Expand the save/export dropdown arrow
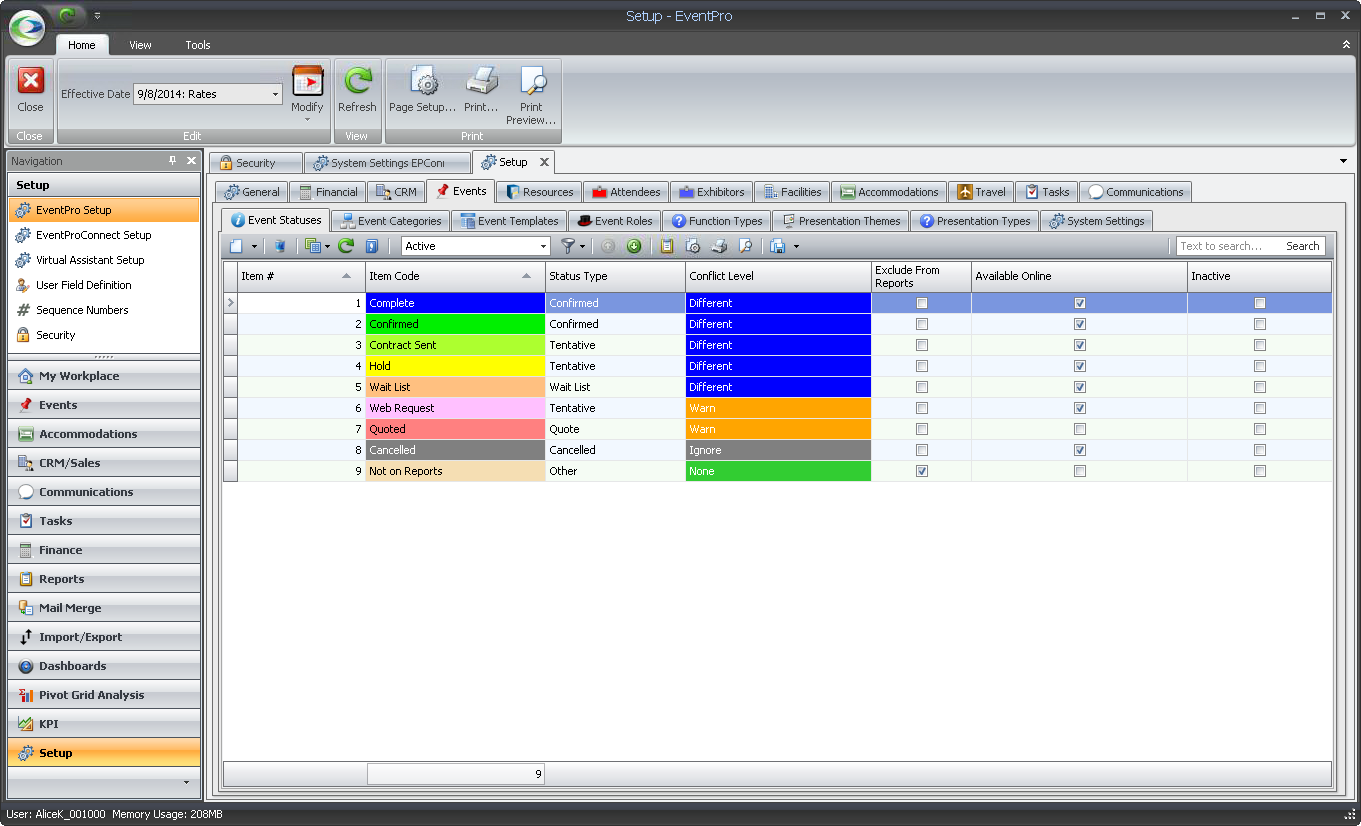Screen dimensions: 1361x826 click(x=796, y=246)
